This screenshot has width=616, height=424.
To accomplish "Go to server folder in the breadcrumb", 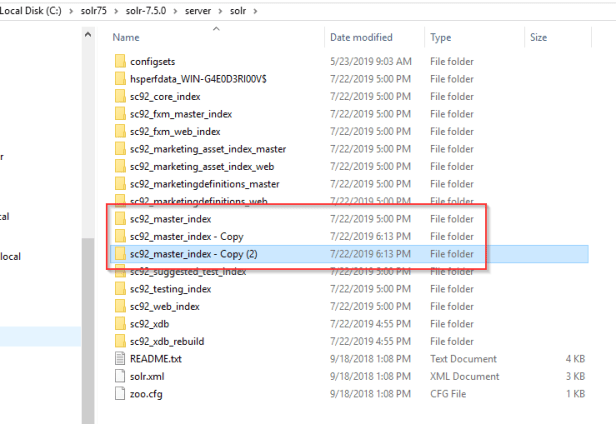I will point(195,10).
